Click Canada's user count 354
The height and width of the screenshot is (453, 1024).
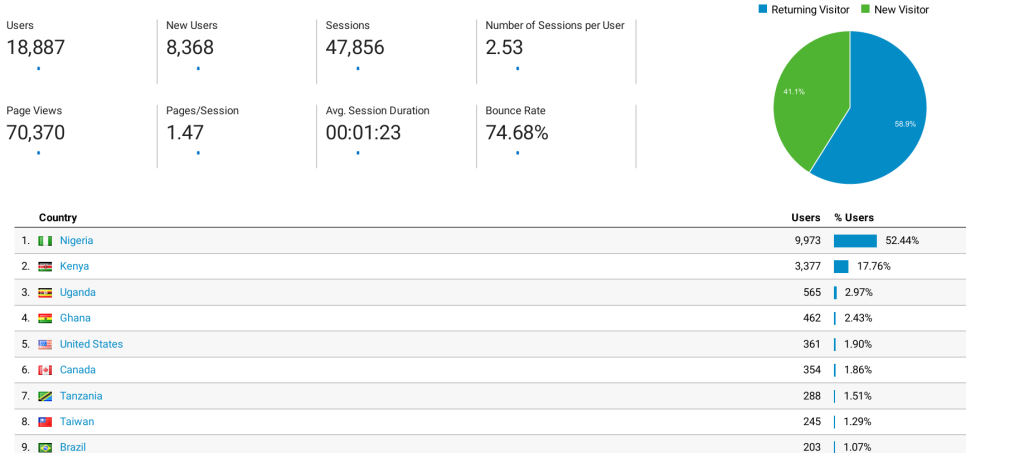click(812, 370)
